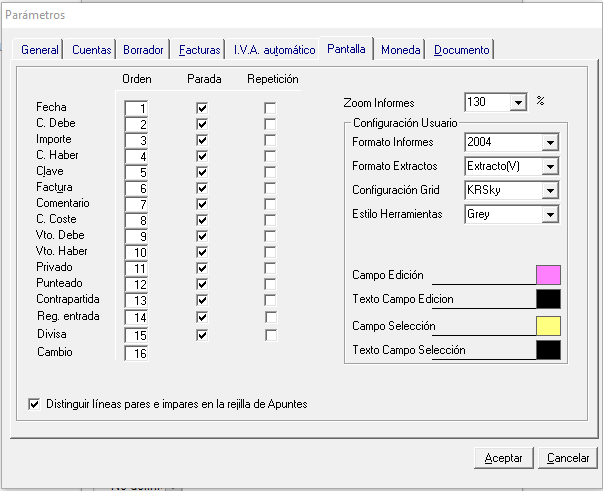Screen dimensions: 603x491
Task: Open the Formato Informes dropdown
Action: pyautogui.click(x=549, y=142)
